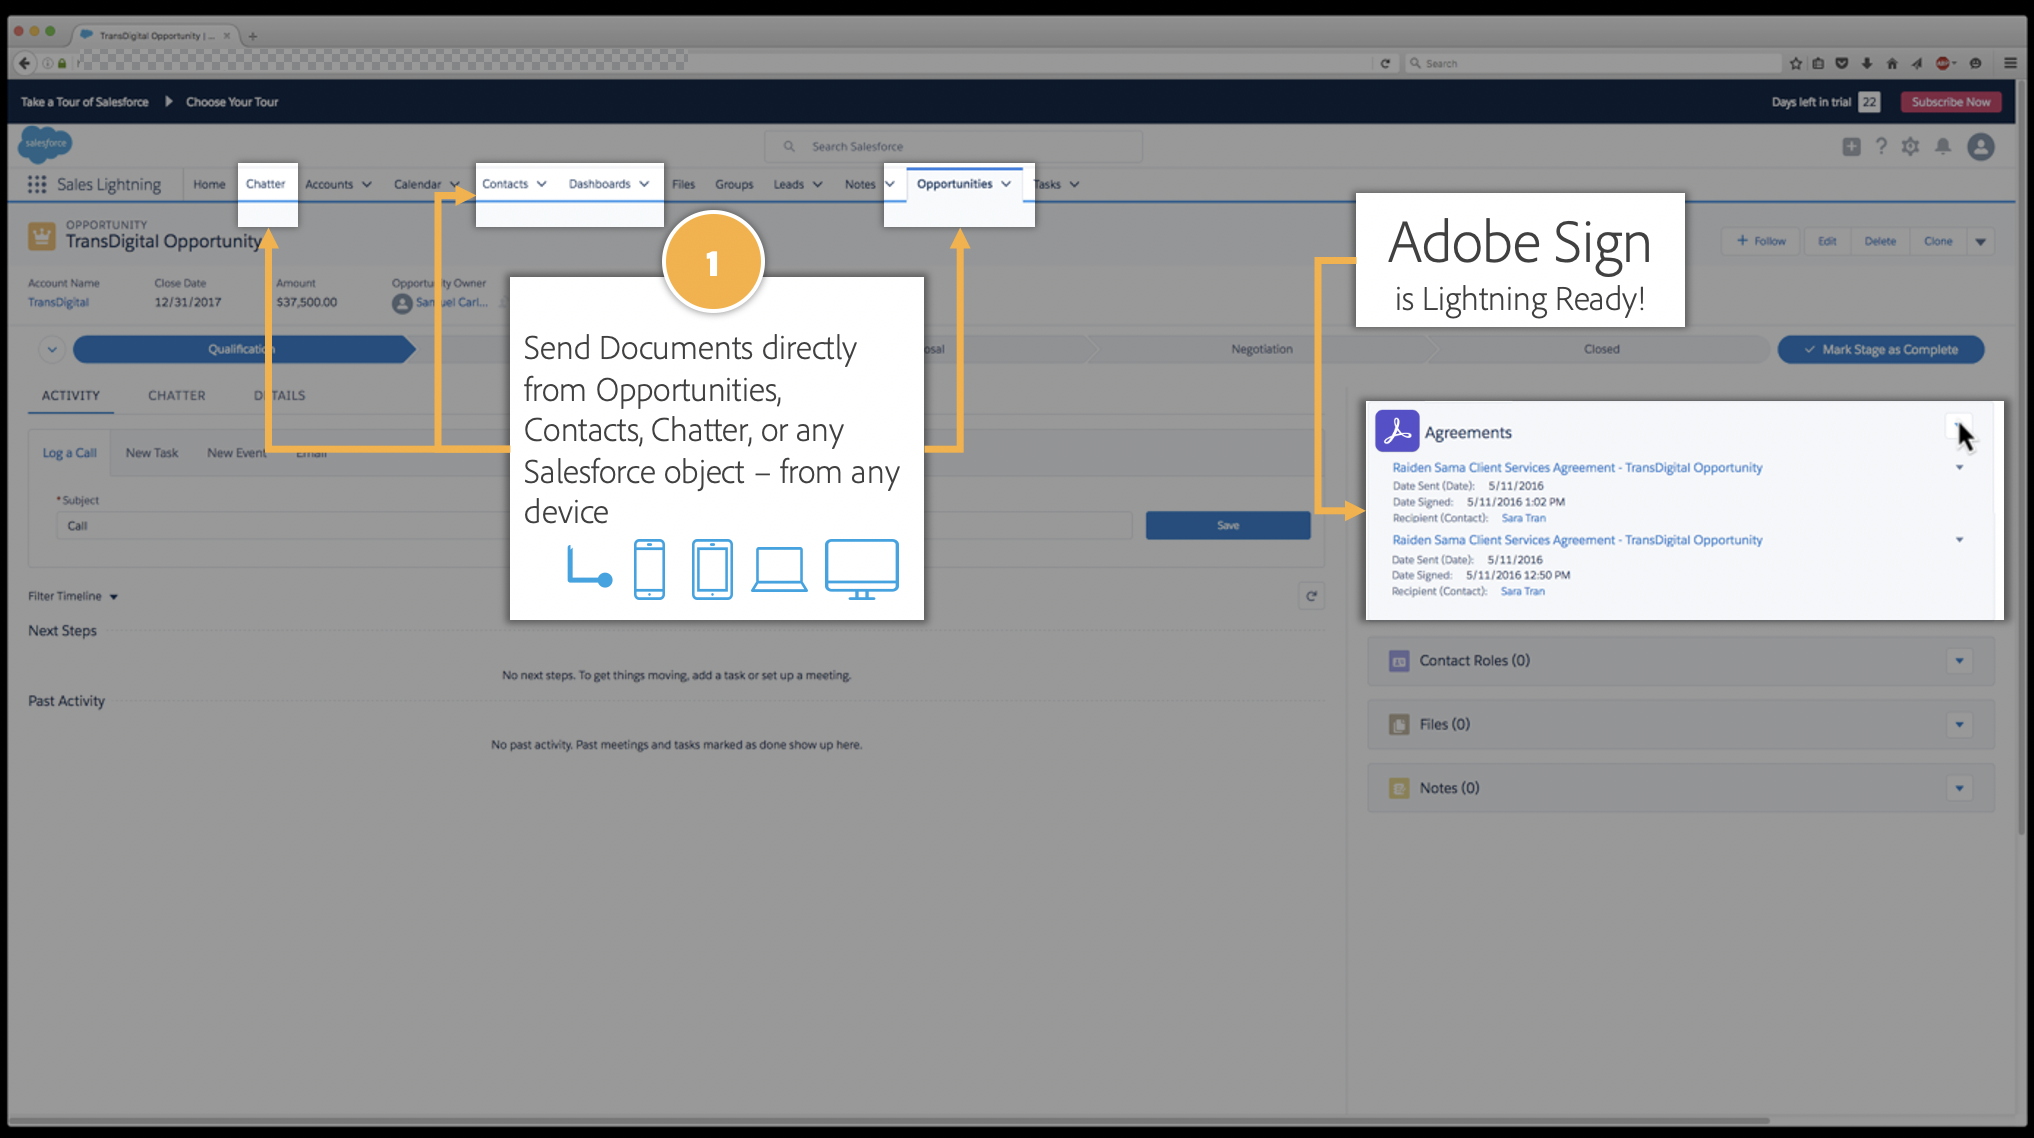Expand the Contact Roles dropdown arrow

pos(1959,661)
